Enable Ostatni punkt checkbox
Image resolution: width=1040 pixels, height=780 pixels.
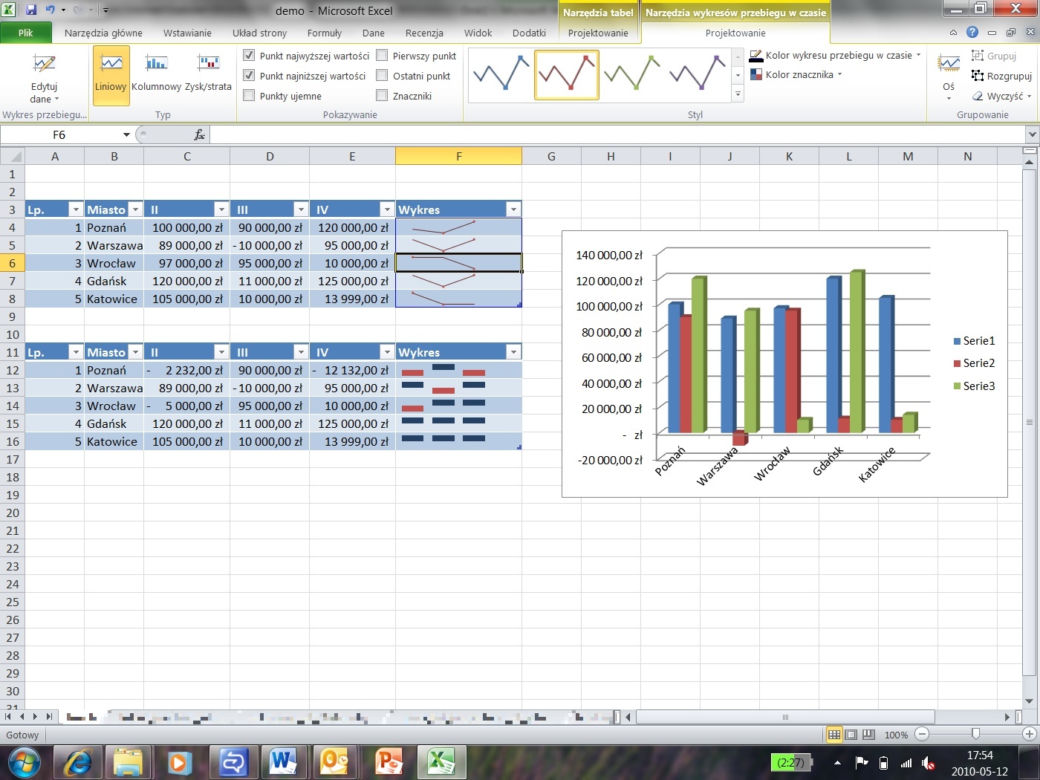click(382, 75)
